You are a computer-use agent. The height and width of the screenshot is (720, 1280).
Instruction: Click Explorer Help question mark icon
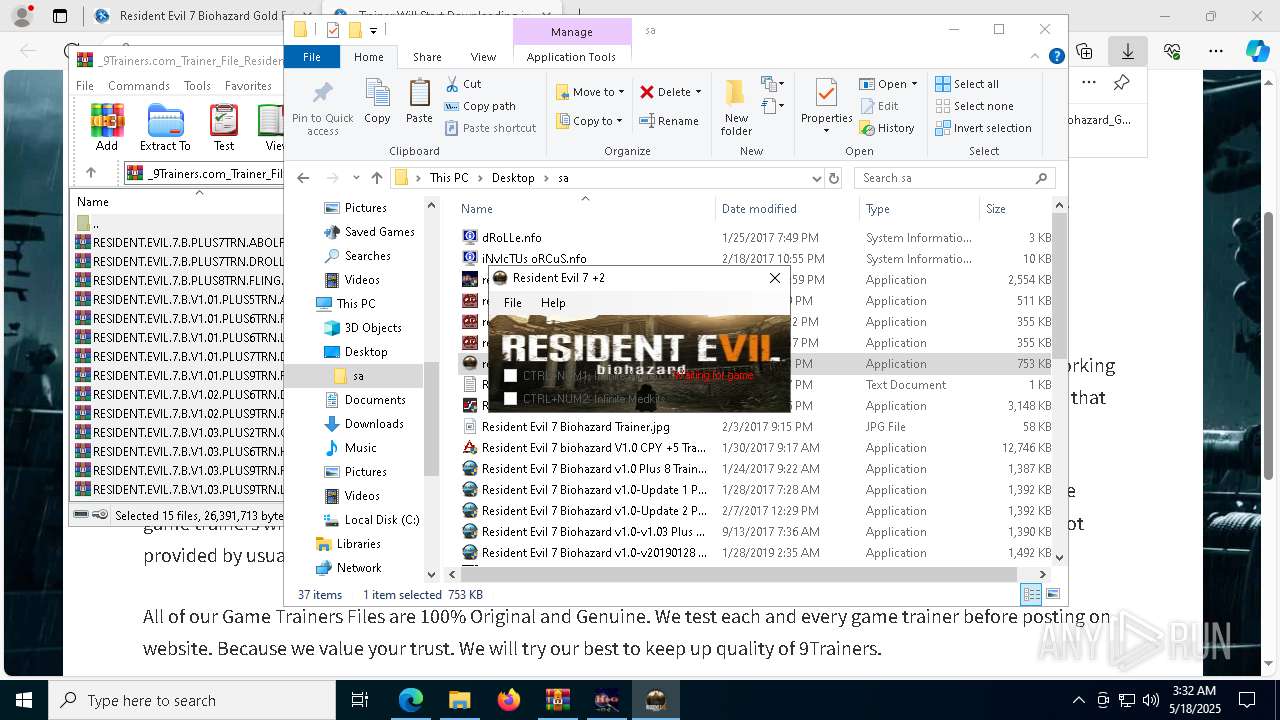(1056, 57)
